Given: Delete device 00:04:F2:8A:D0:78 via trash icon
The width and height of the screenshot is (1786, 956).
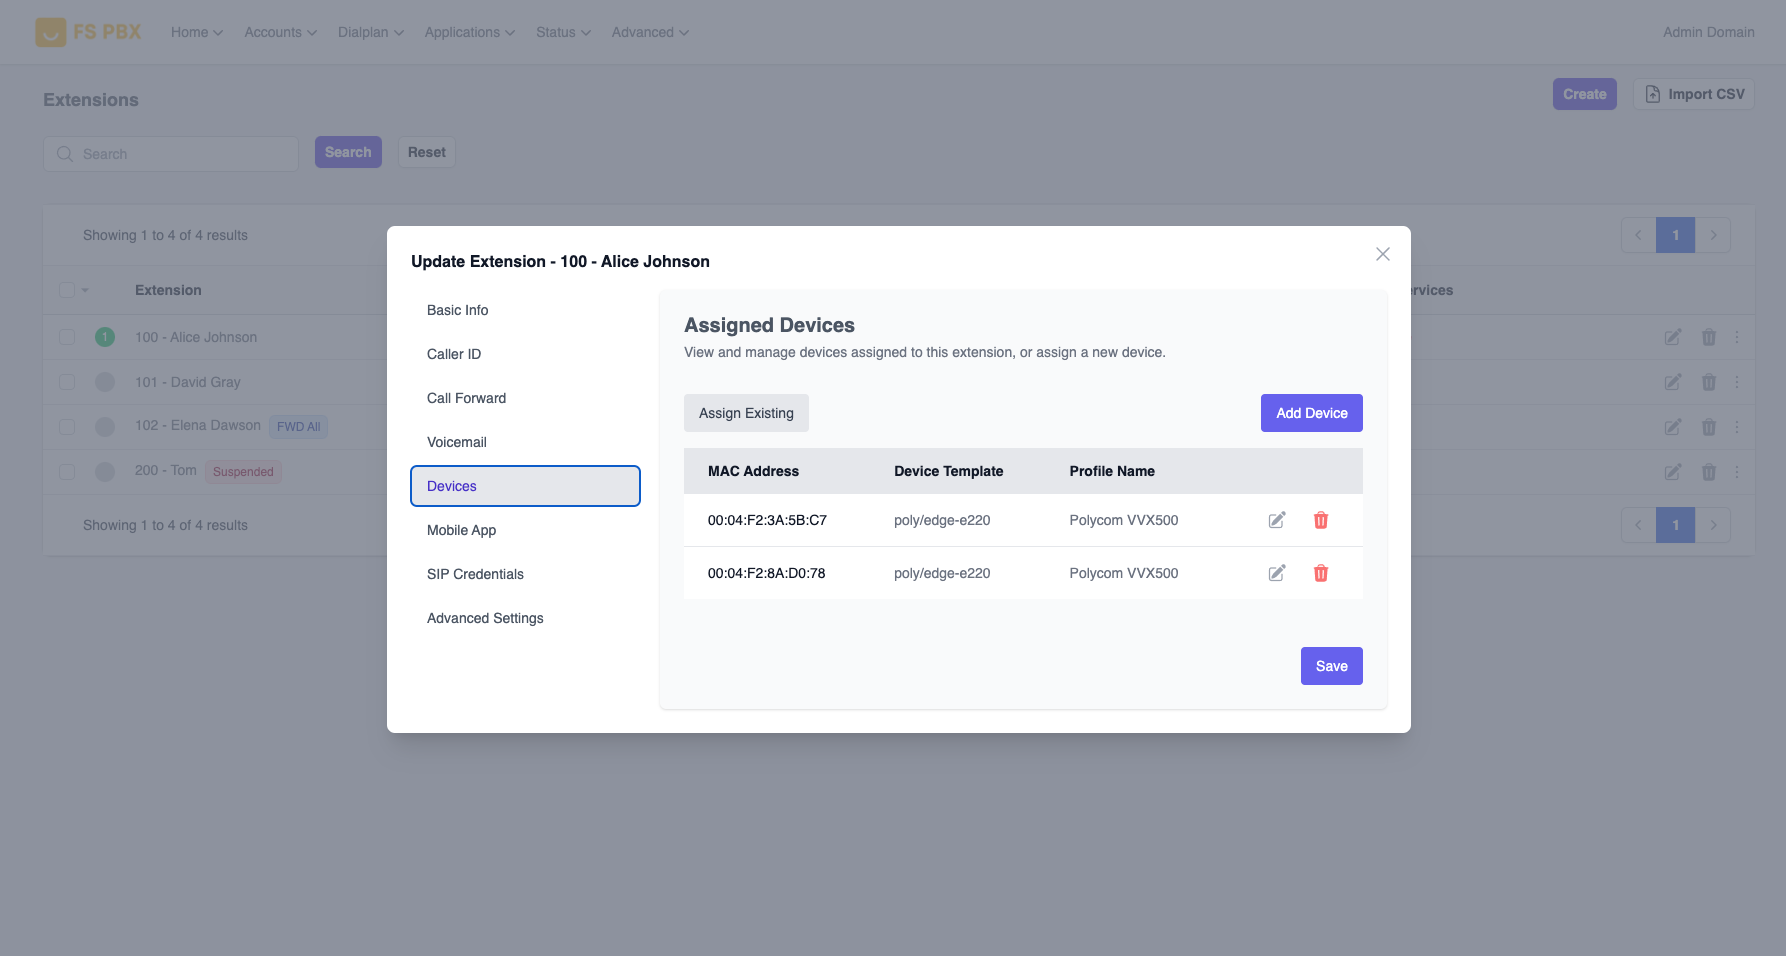Looking at the screenshot, I should 1321,573.
